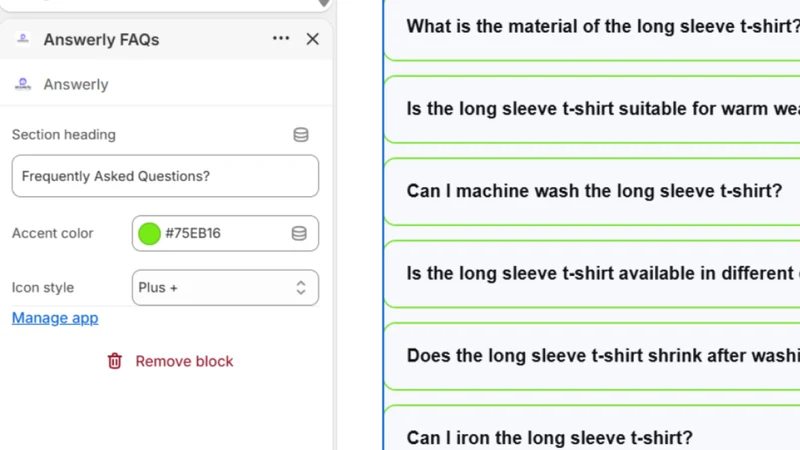Expand the available in different FAQ item

(x=592, y=274)
